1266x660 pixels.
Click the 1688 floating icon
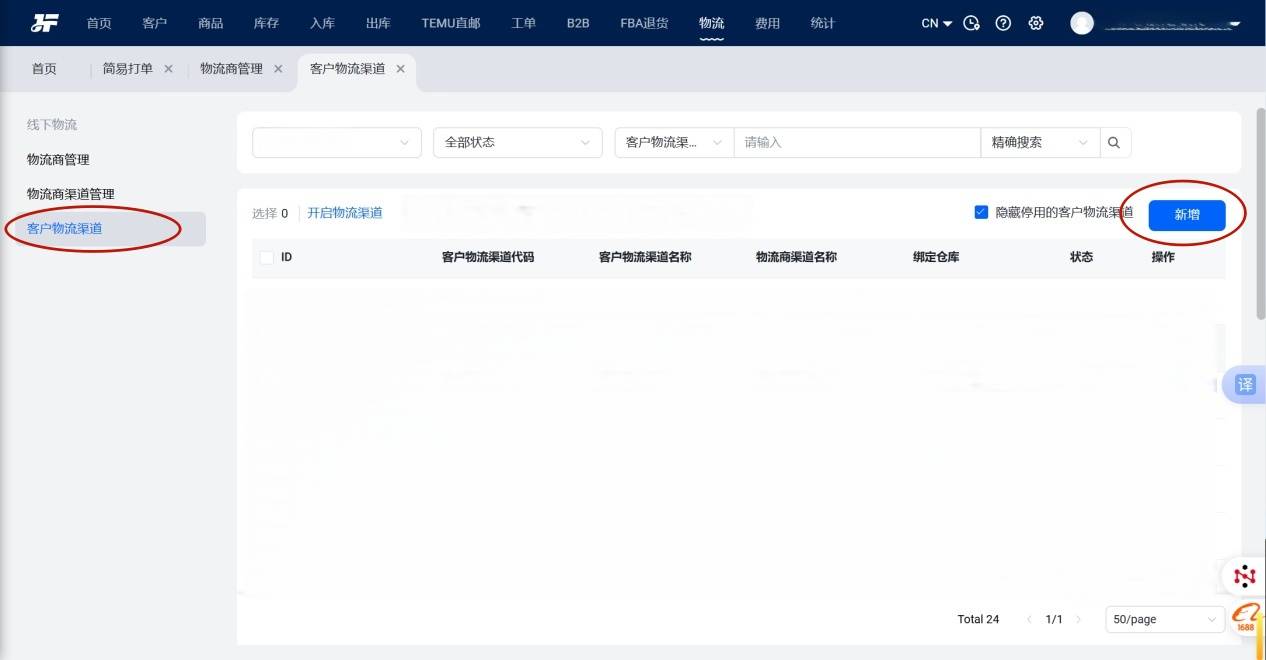coord(1246,619)
